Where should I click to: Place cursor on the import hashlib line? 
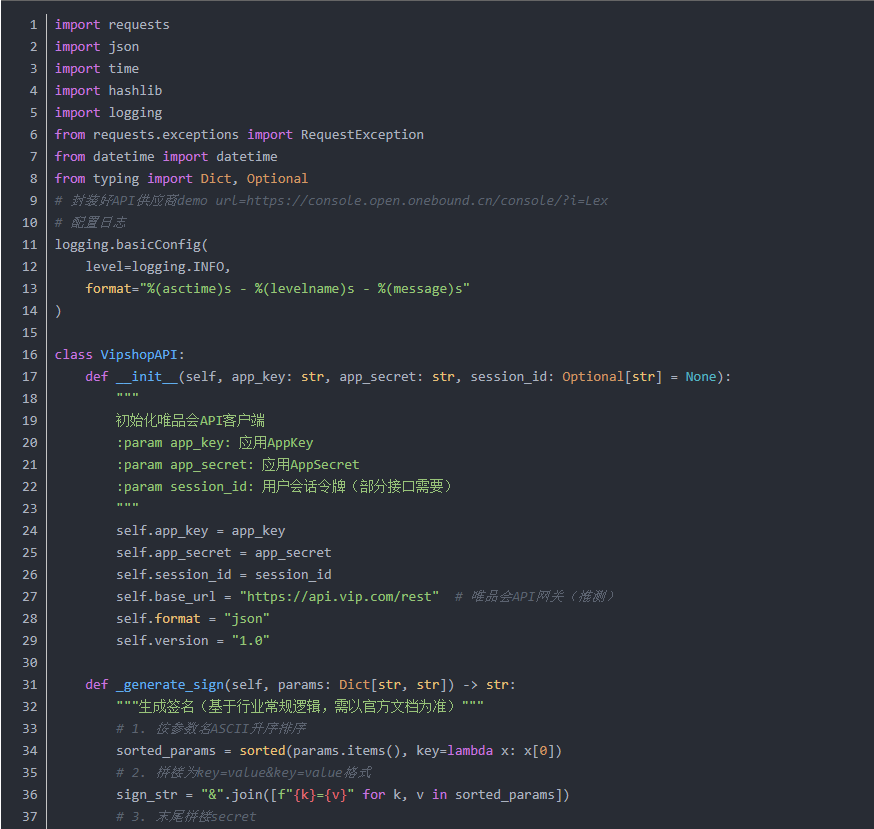108,90
